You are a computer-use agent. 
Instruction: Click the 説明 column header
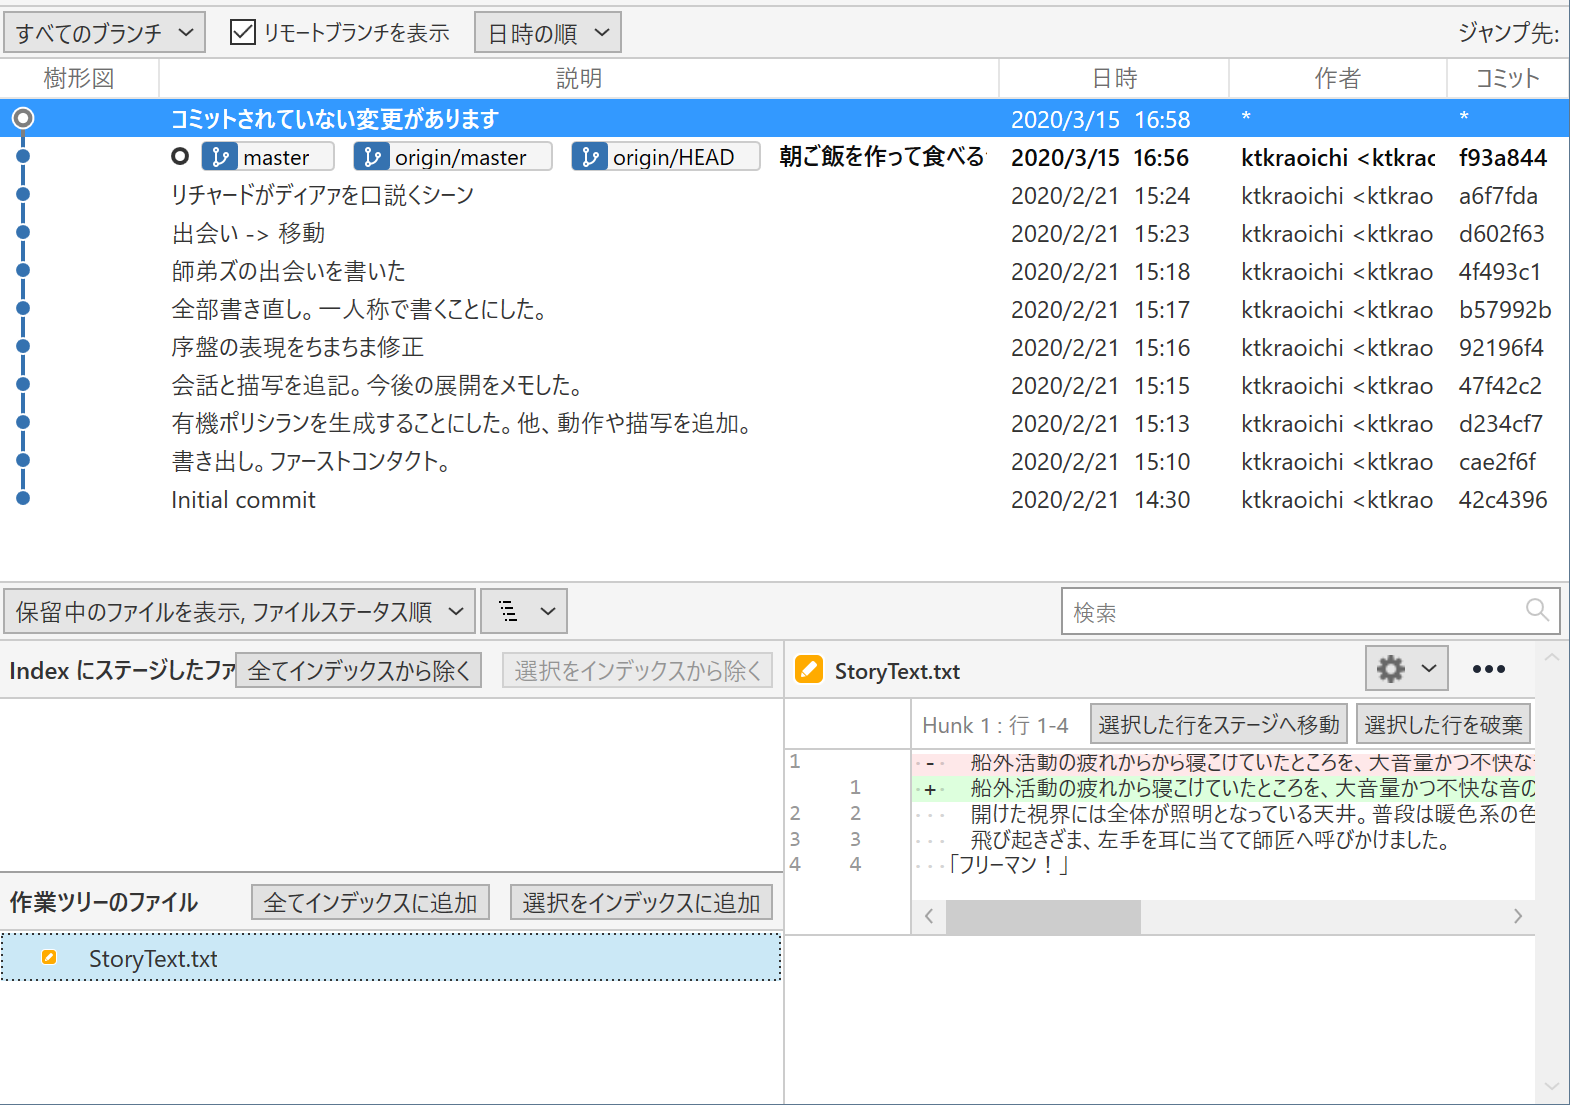(x=579, y=78)
